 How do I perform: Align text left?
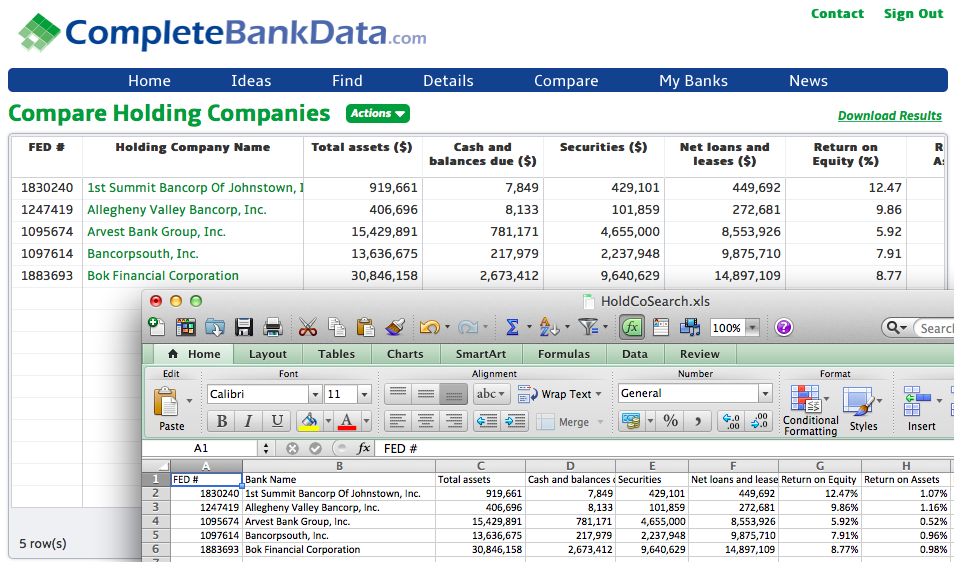[398, 421]
